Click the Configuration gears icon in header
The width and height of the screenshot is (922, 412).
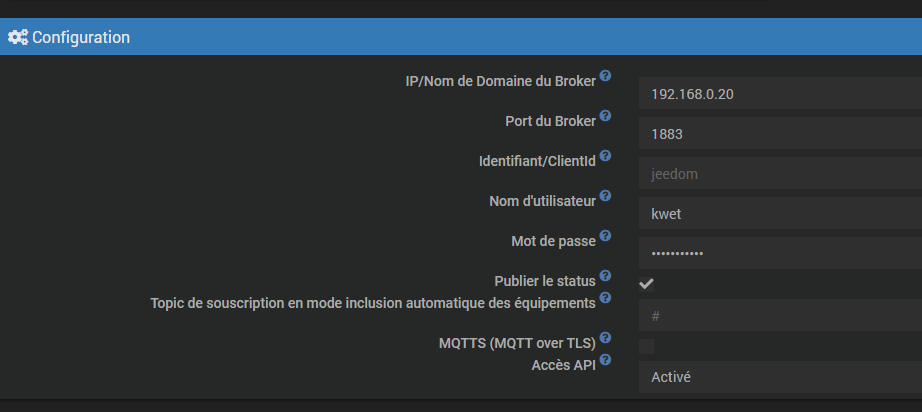18,38
